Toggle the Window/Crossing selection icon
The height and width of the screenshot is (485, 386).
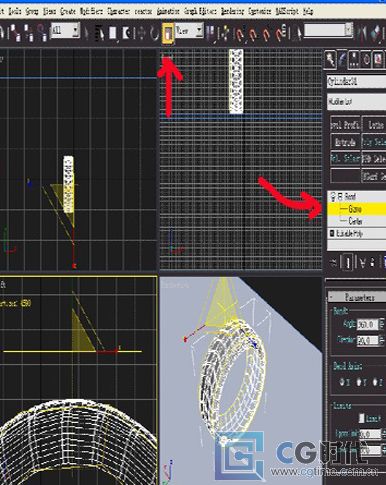[126, 33]
